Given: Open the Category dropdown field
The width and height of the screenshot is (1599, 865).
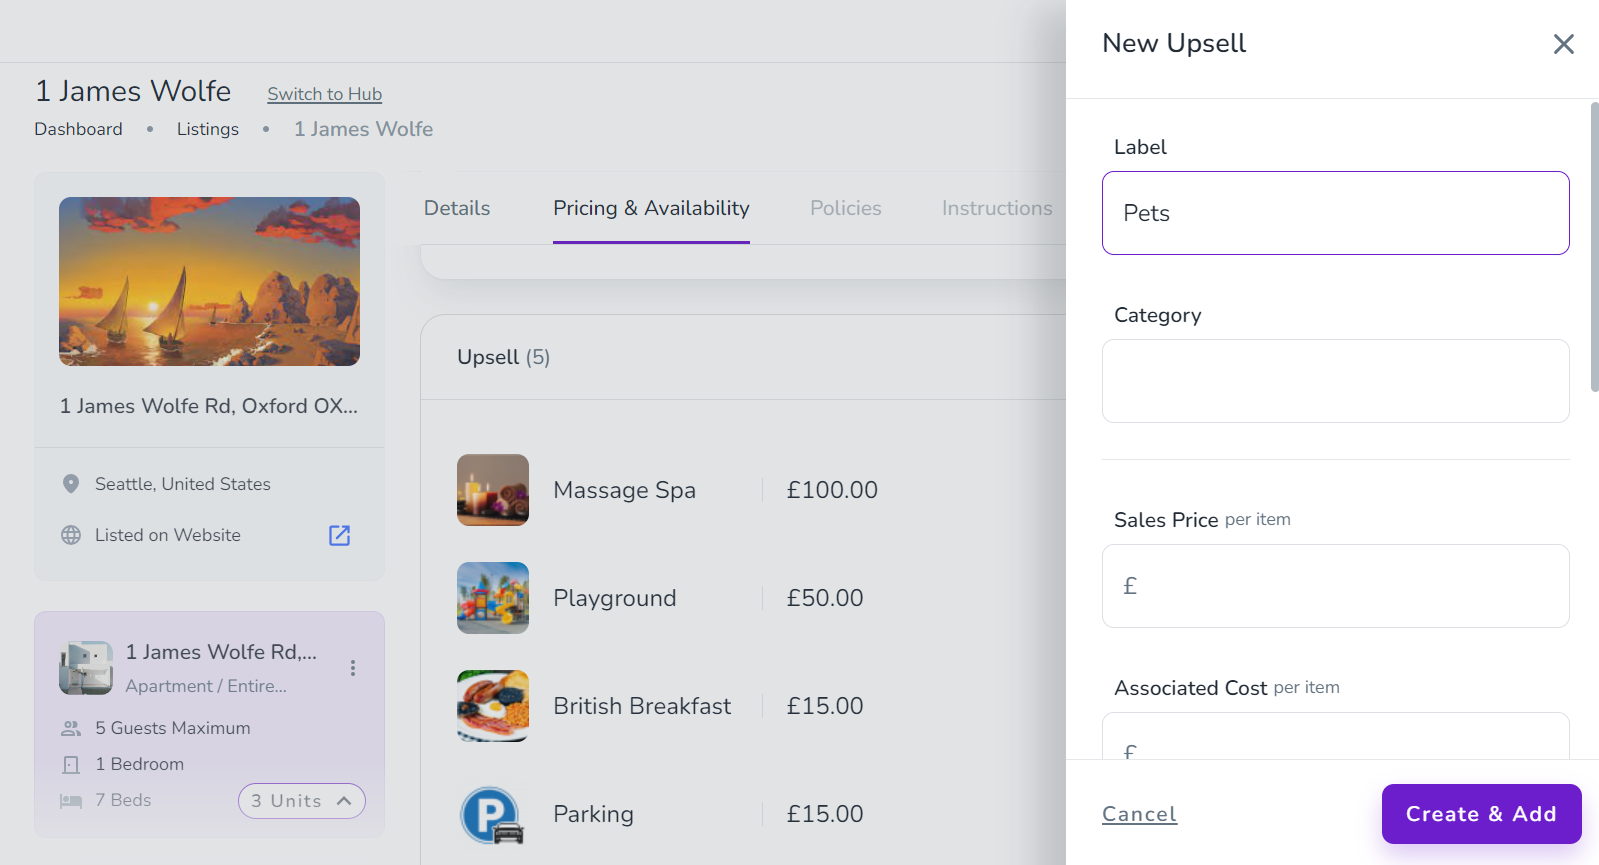Looking at the screenshot, I should point(1335,381).
